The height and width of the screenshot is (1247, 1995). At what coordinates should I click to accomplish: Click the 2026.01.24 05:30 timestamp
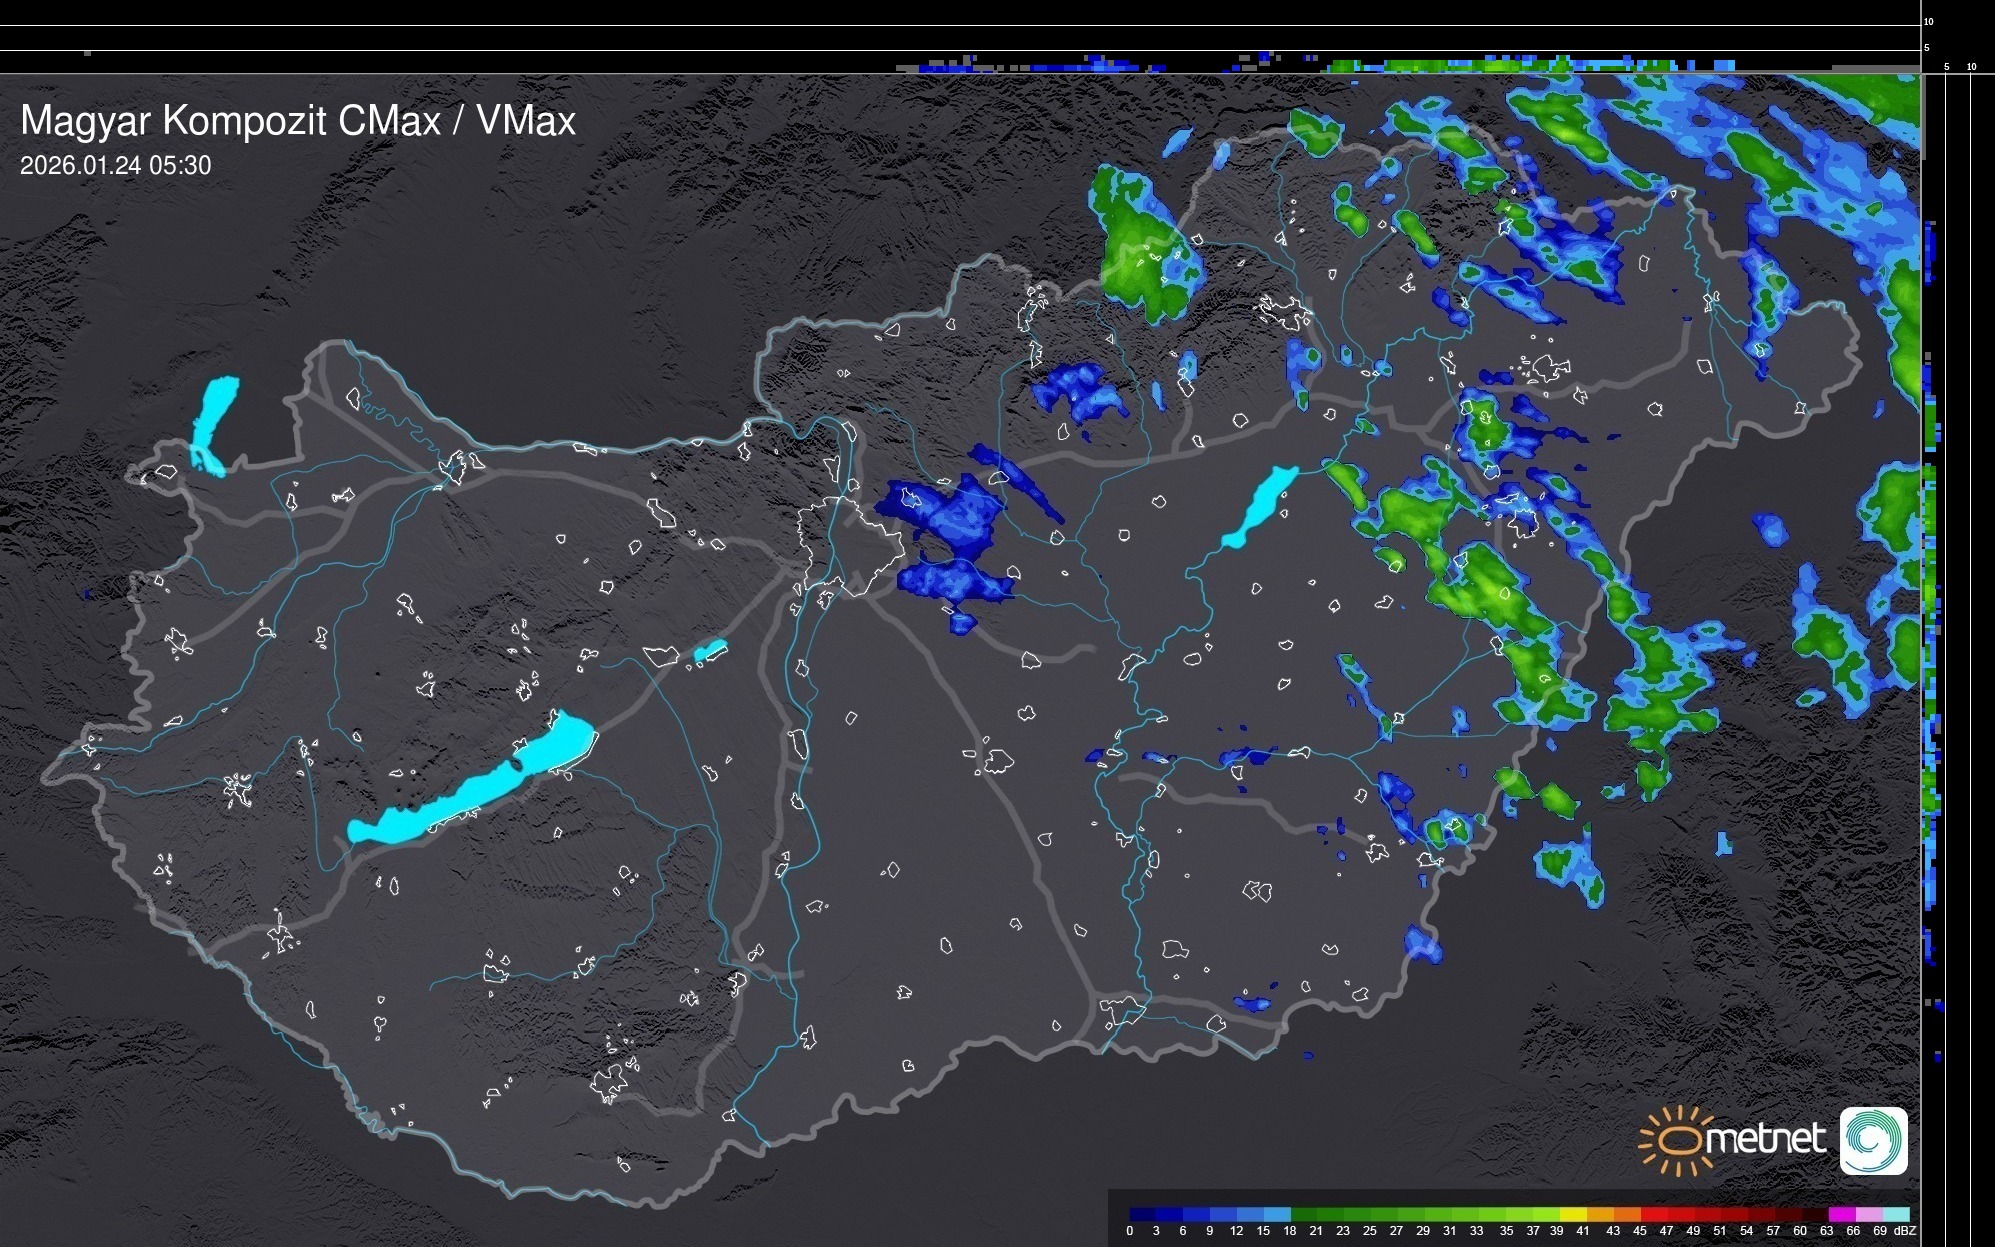coord(115,166)
